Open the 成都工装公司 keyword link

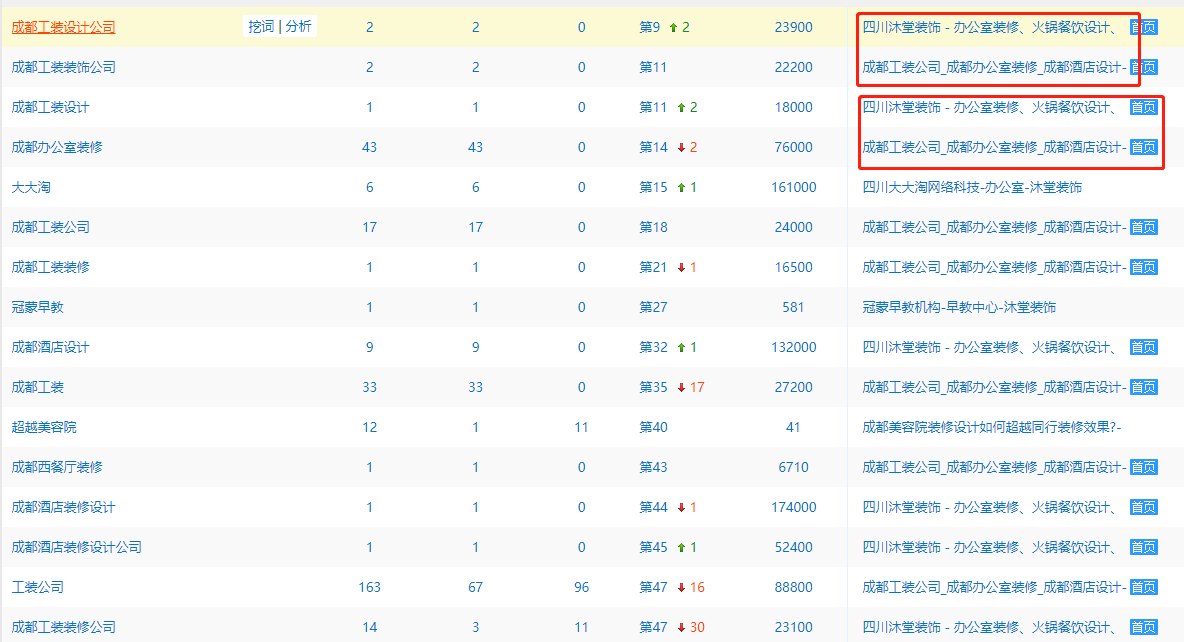(51, 227)
